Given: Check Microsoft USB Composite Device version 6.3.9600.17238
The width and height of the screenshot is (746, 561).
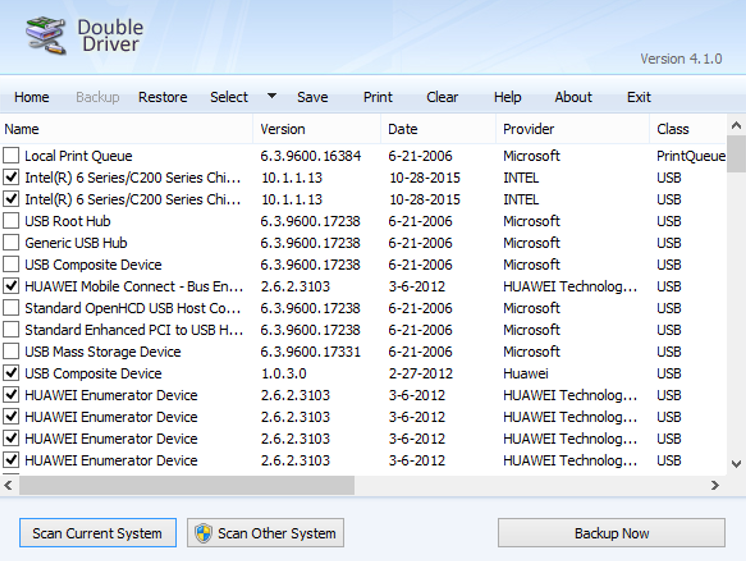Looking at the screenshot, I should click(11, 264).
